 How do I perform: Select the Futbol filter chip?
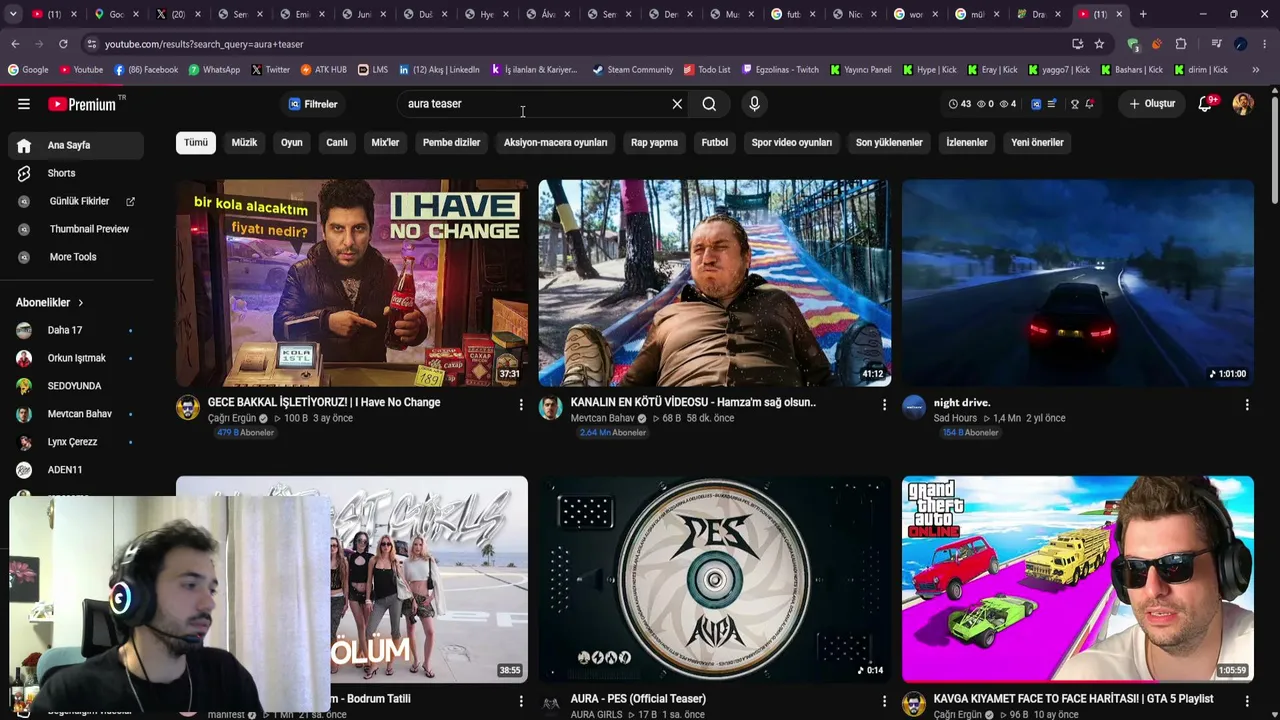click(x=715, y=142)
